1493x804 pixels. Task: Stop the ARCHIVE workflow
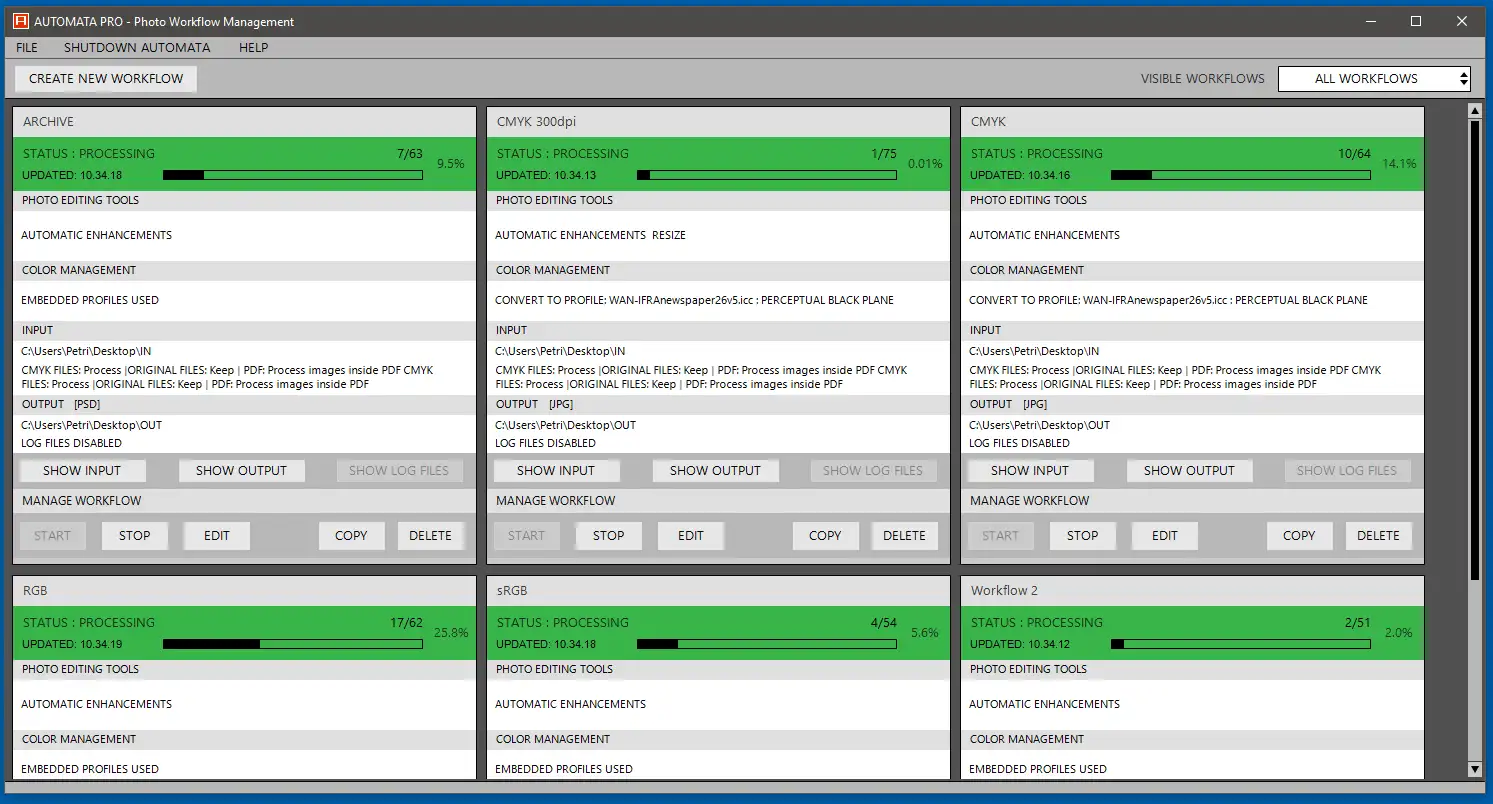click(135, 536)
